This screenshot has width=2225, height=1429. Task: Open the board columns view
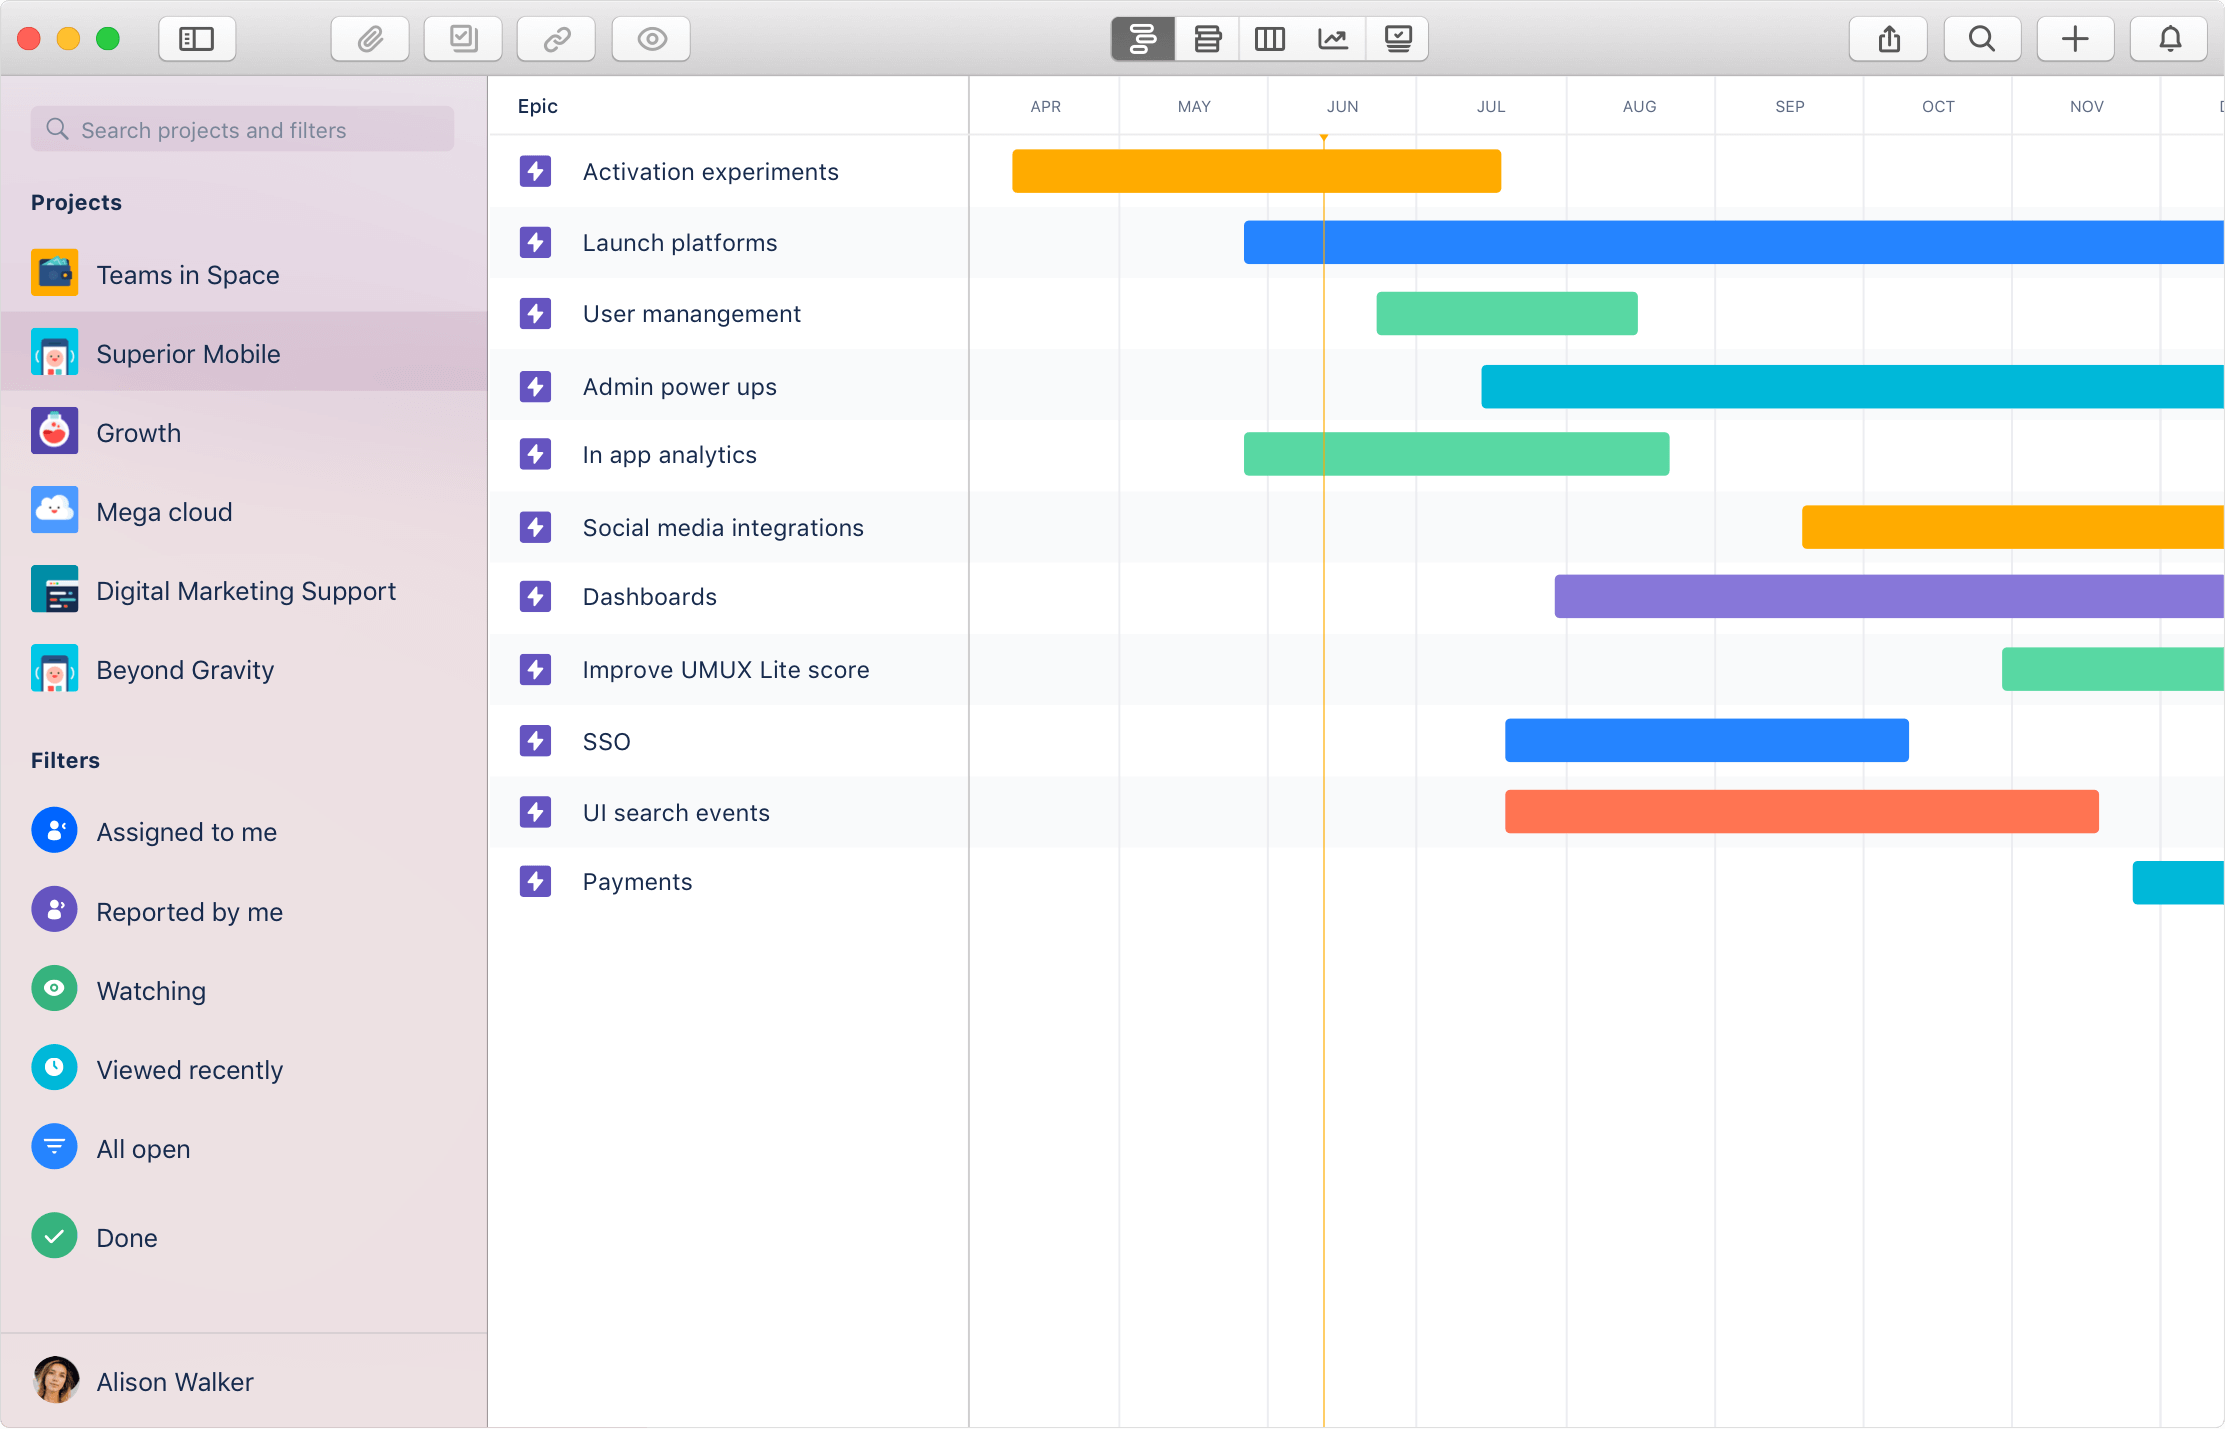tap(1270, 39)
